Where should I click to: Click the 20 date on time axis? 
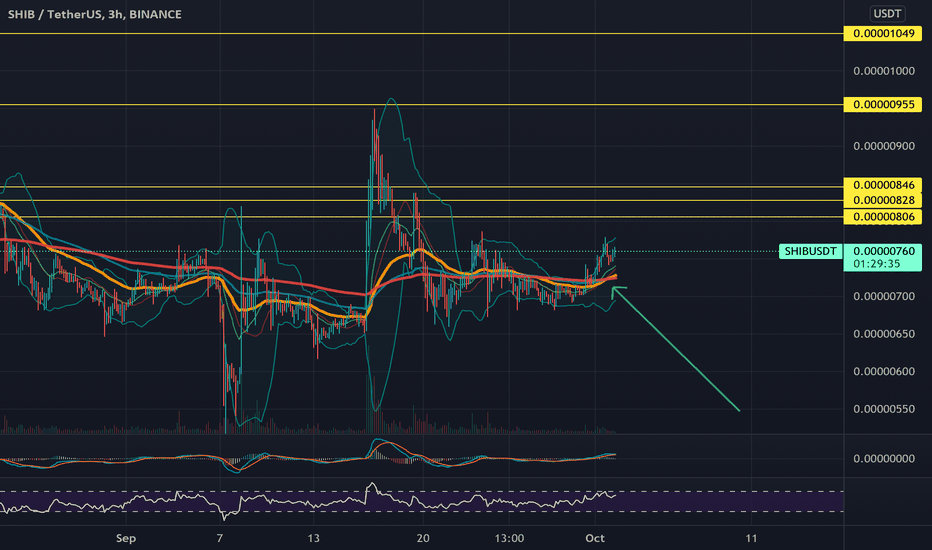(x=423, y=538)
